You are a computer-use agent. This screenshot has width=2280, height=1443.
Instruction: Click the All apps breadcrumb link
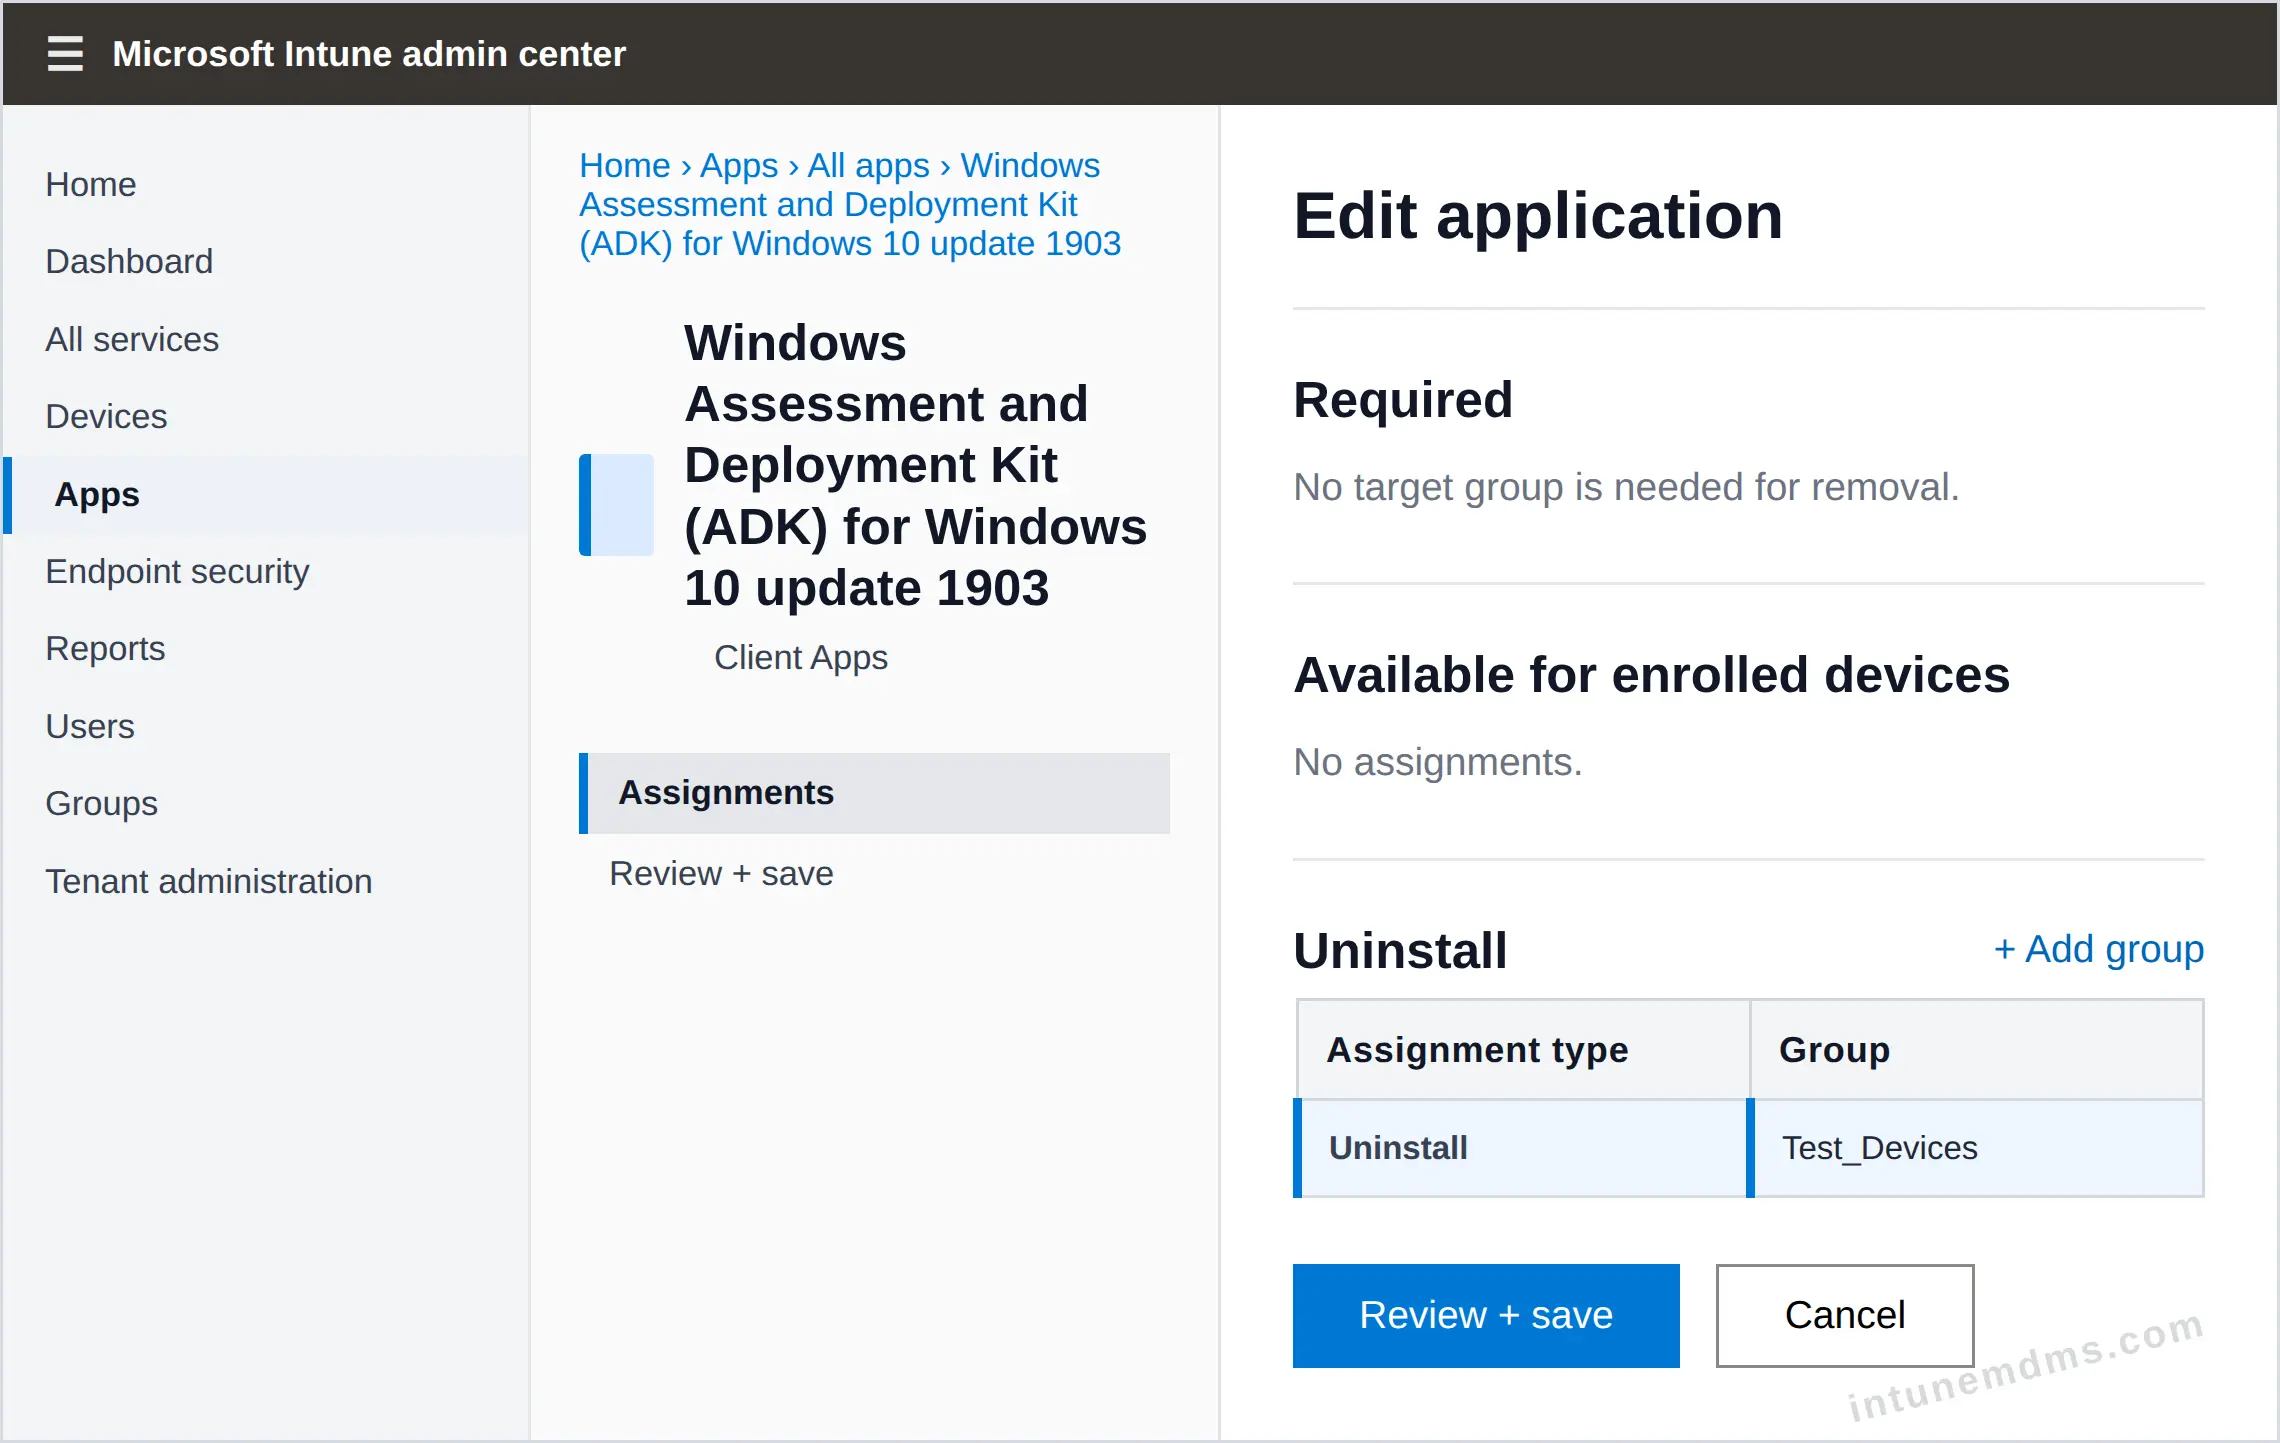[868, 165]
